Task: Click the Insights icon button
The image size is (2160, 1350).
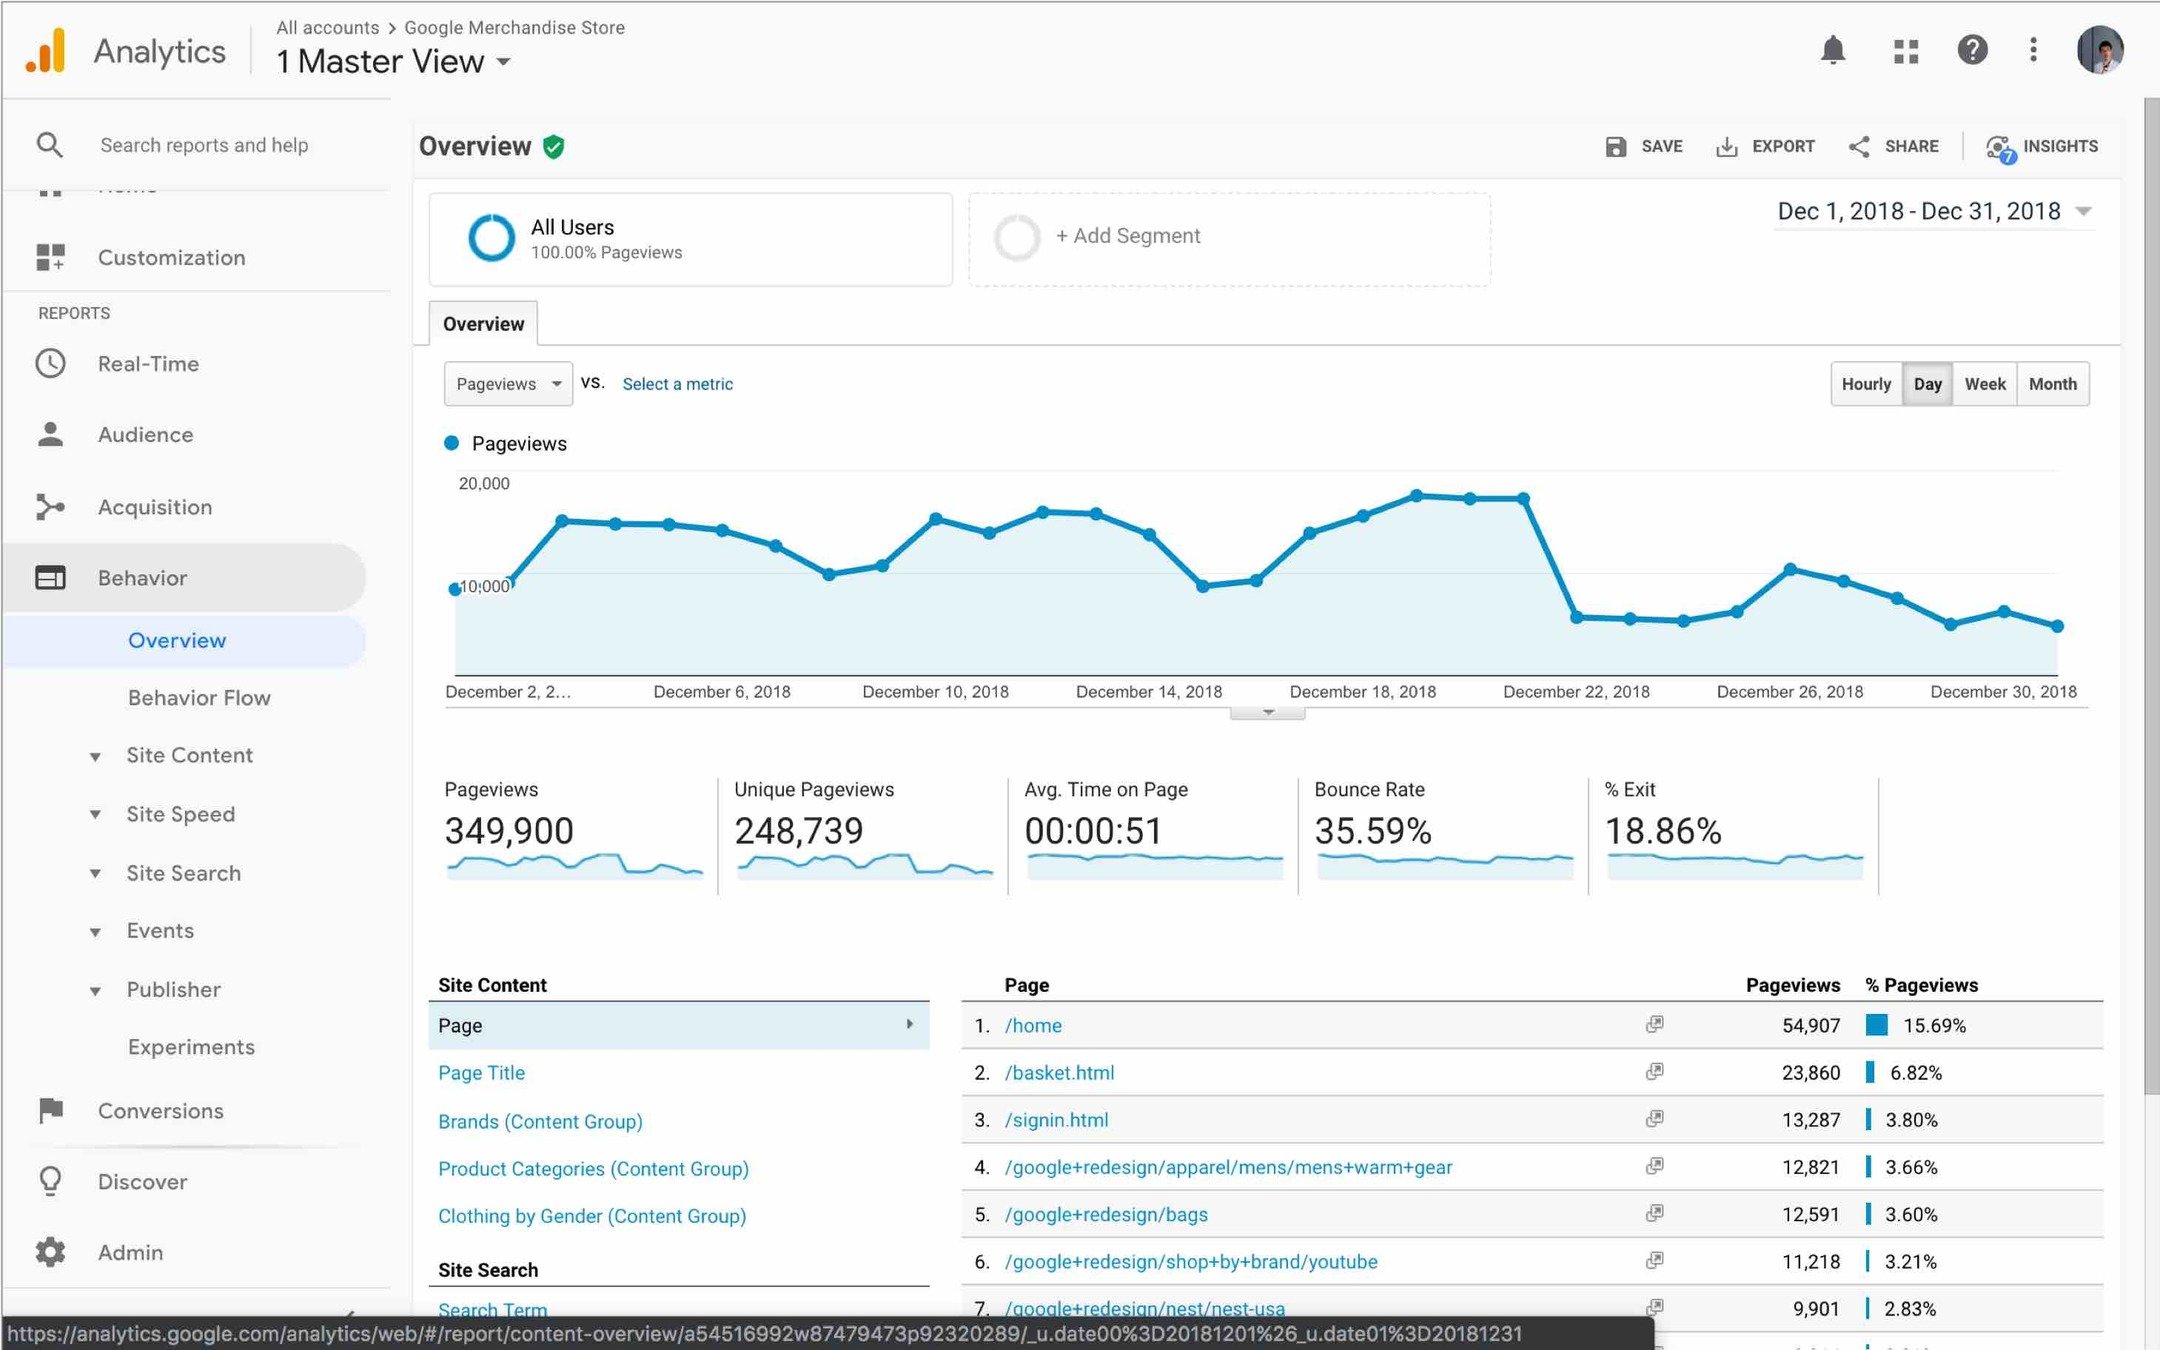Action: [x=2000, y=148]
